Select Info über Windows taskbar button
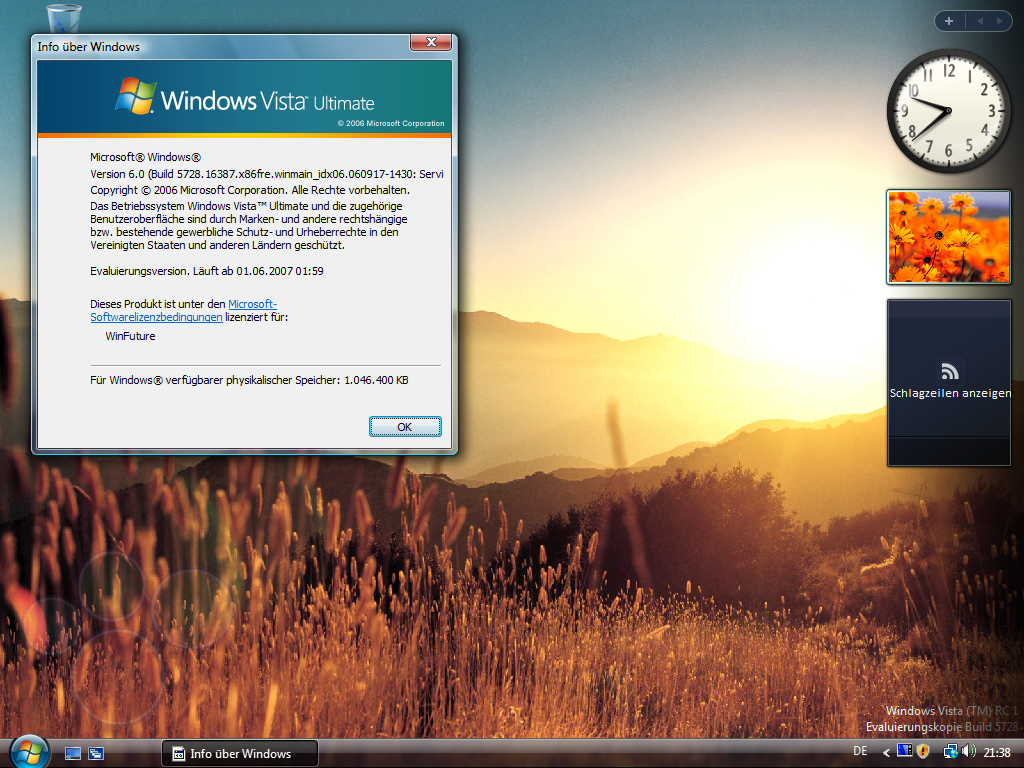 tap(240, 754)
